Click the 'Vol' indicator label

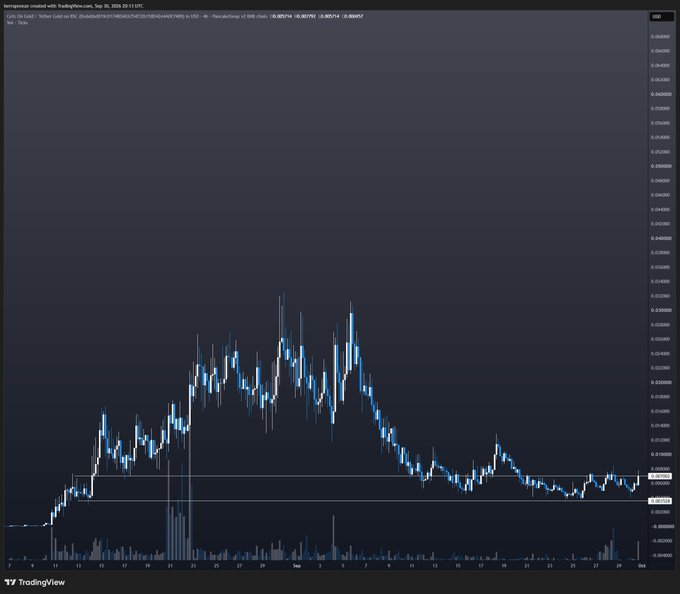10,23
